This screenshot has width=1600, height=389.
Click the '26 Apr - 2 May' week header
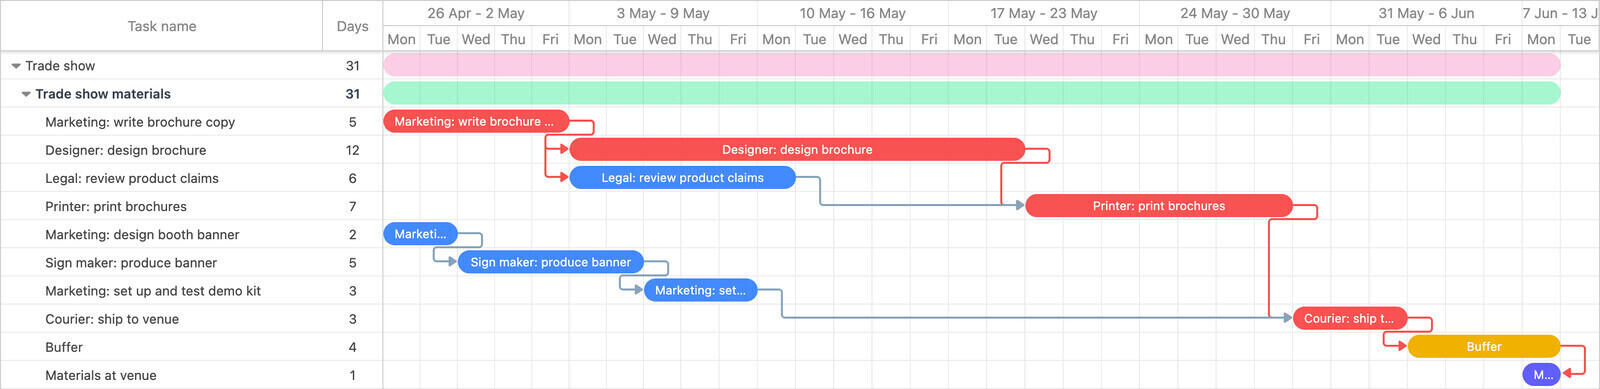click(476, 13)
